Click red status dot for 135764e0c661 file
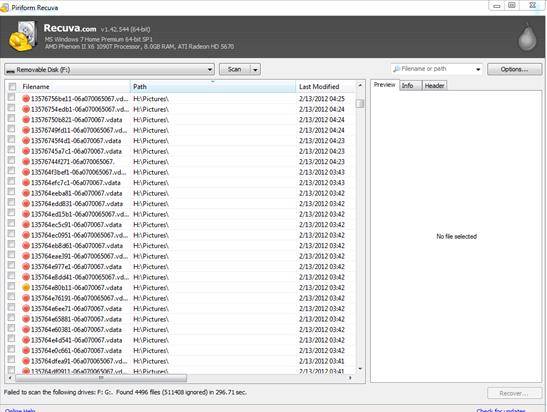 [26, 350]
